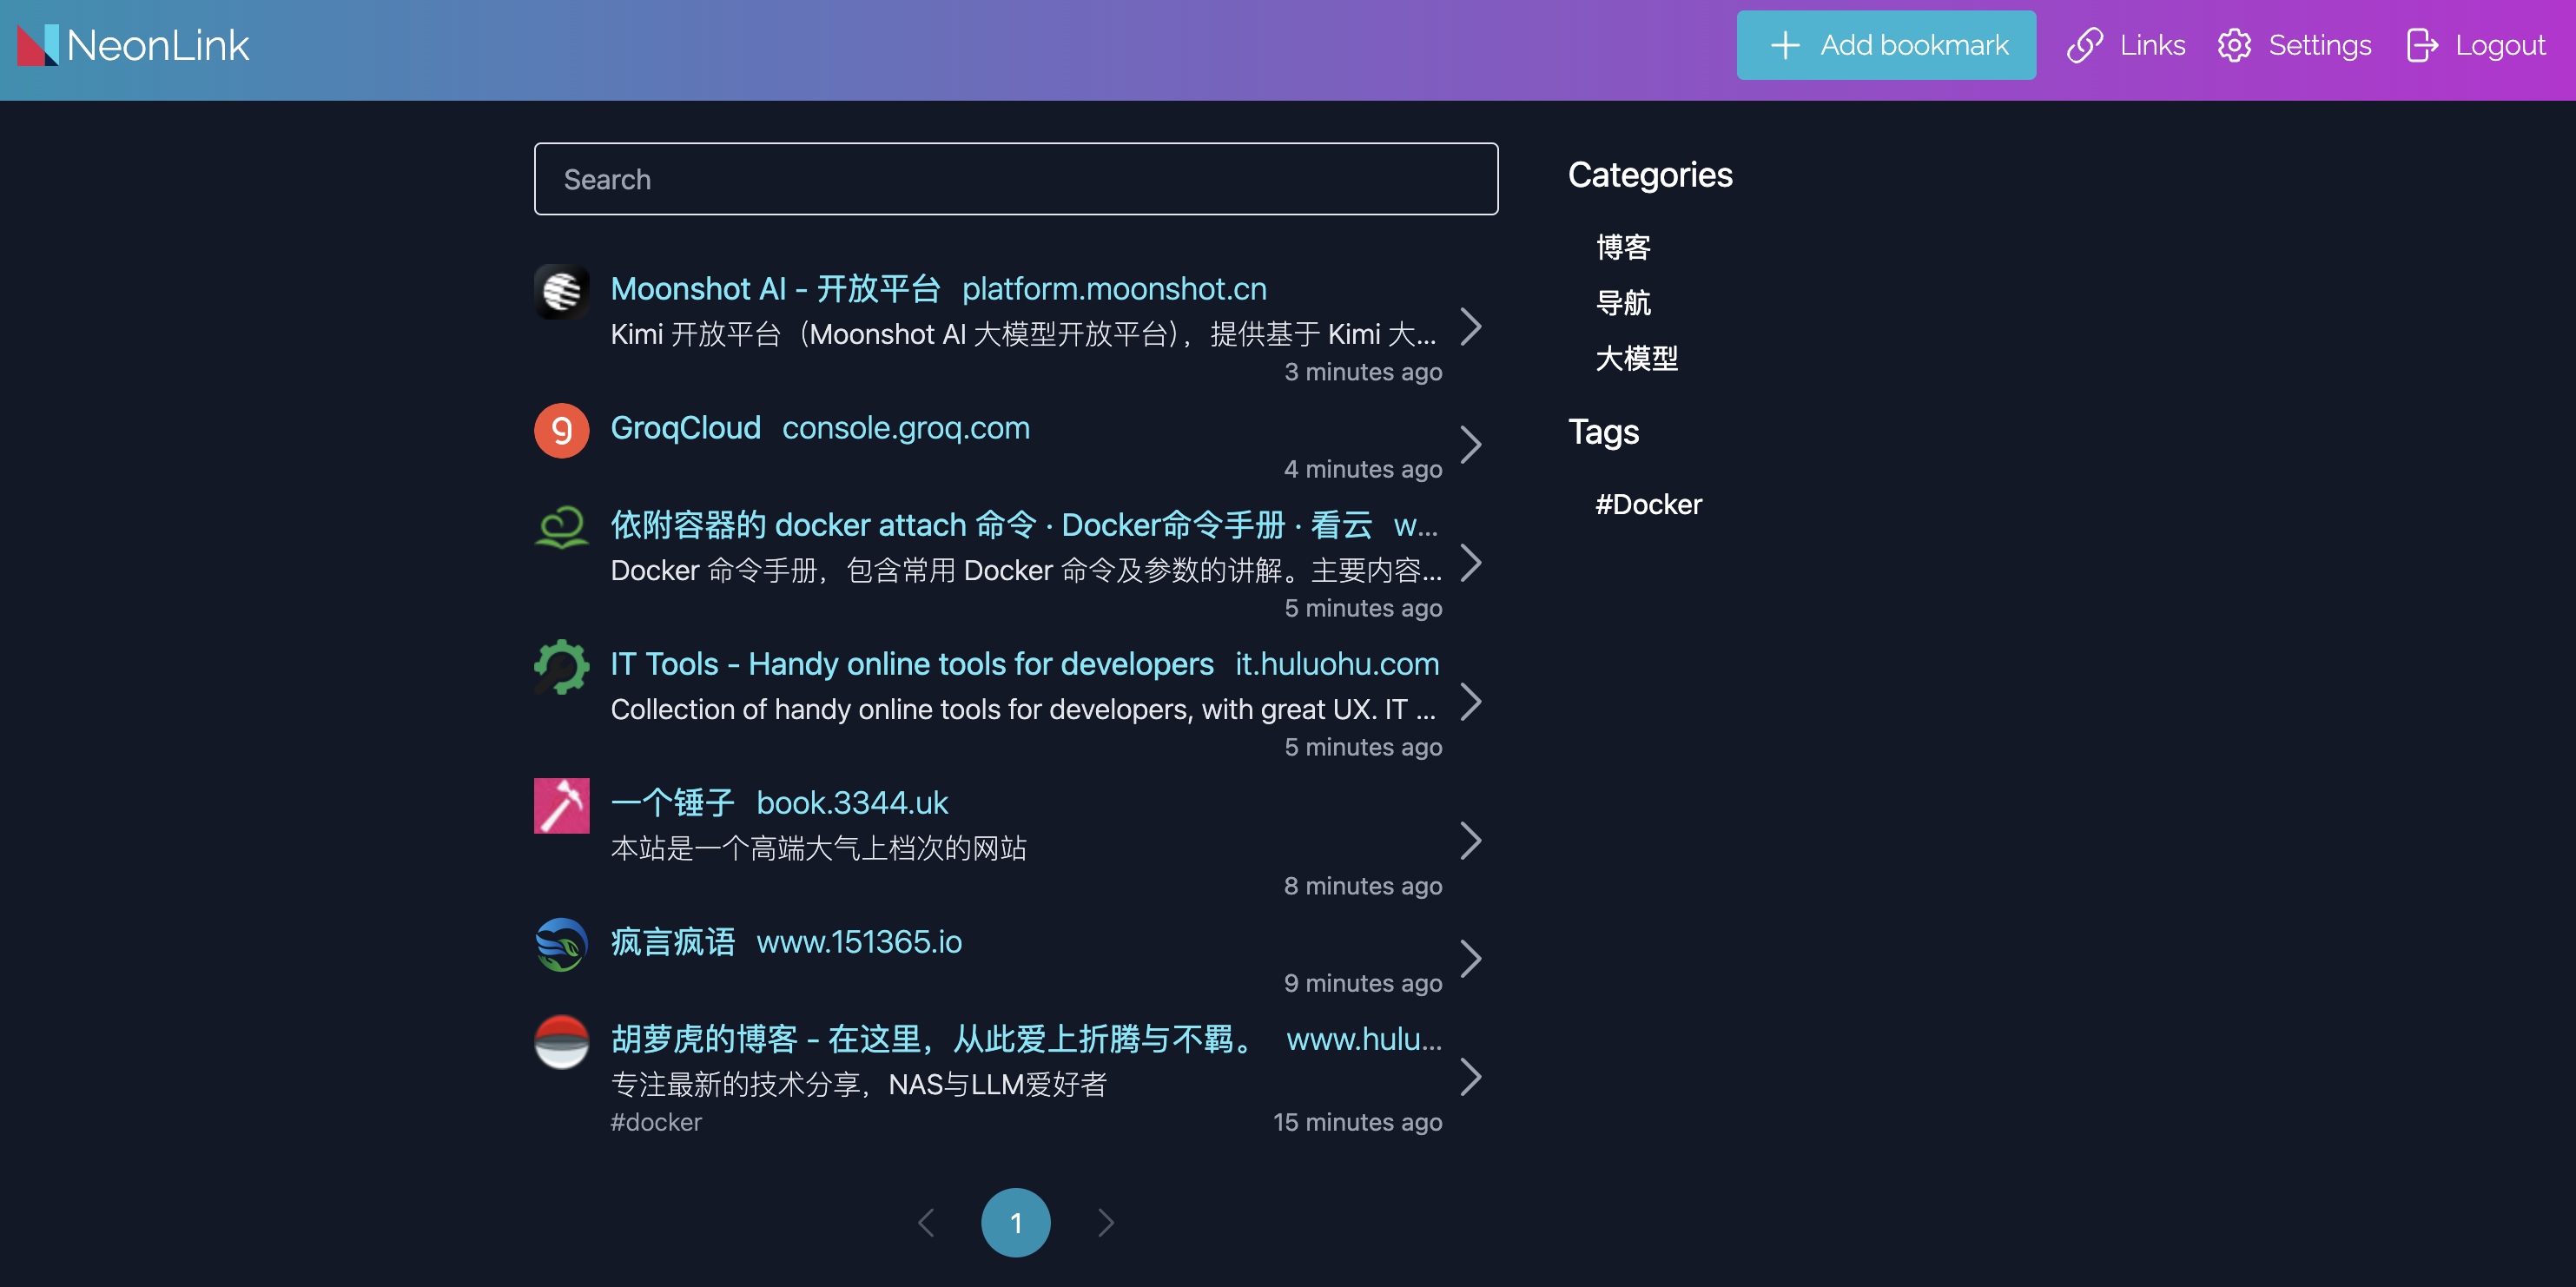Image resolution: width=2576 pixels, height=1287 pixels.
Task: Open the 依附容器的 docker attach bookmark title
Action: click(x=991, y=525)
